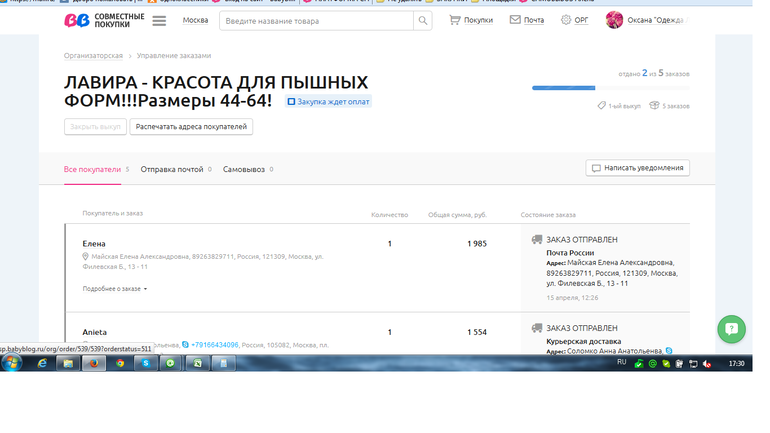The image size is (770, 433).
Task: Click the total sum 1 554
Action: click(x=477, y=332)
